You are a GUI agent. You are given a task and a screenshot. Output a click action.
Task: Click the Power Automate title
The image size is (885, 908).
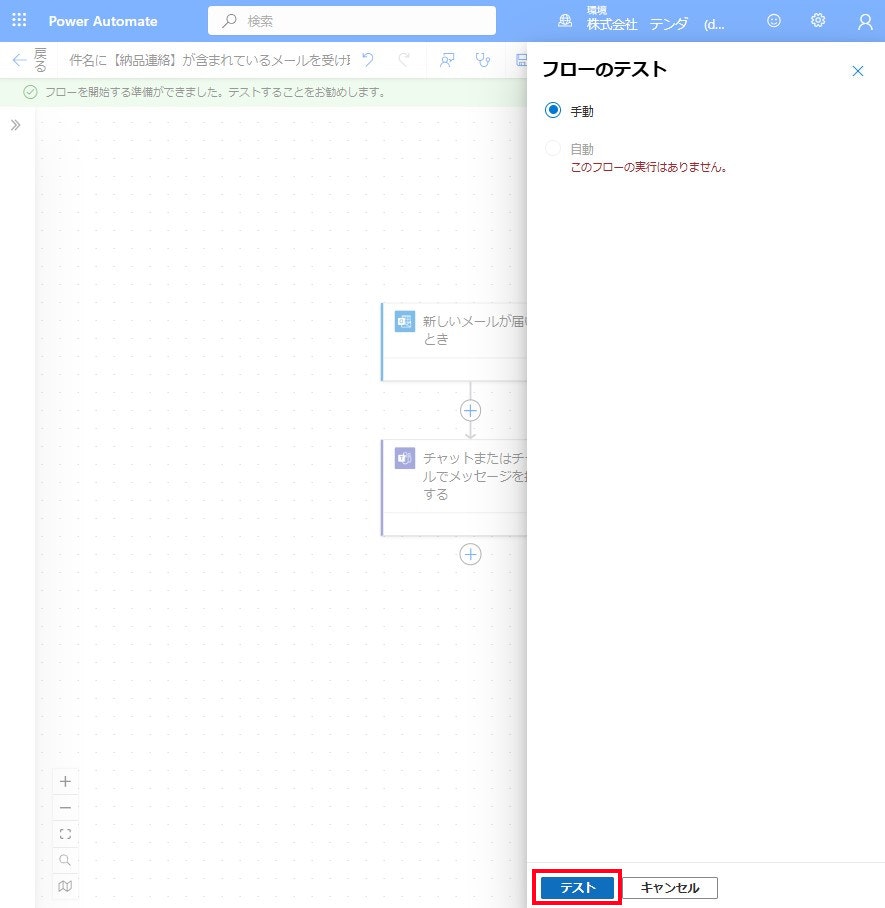click(x=103, y=21)
